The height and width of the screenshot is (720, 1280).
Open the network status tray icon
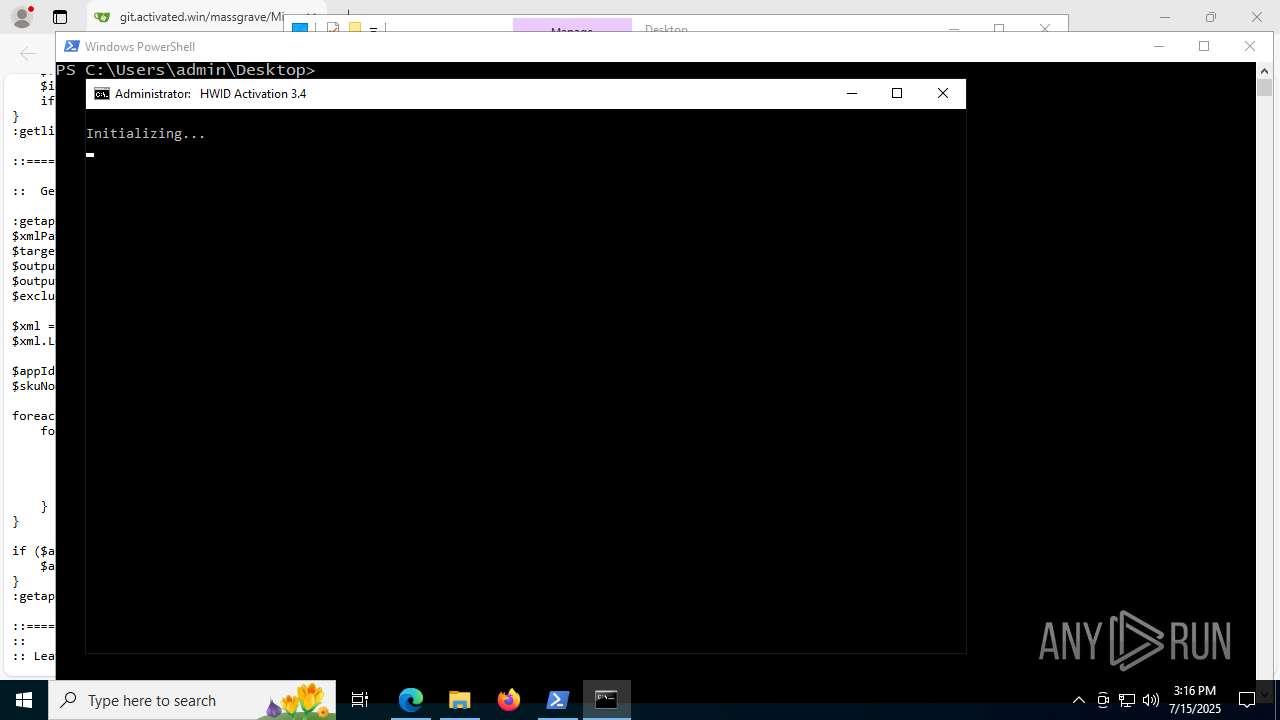tap(1127, 700)
